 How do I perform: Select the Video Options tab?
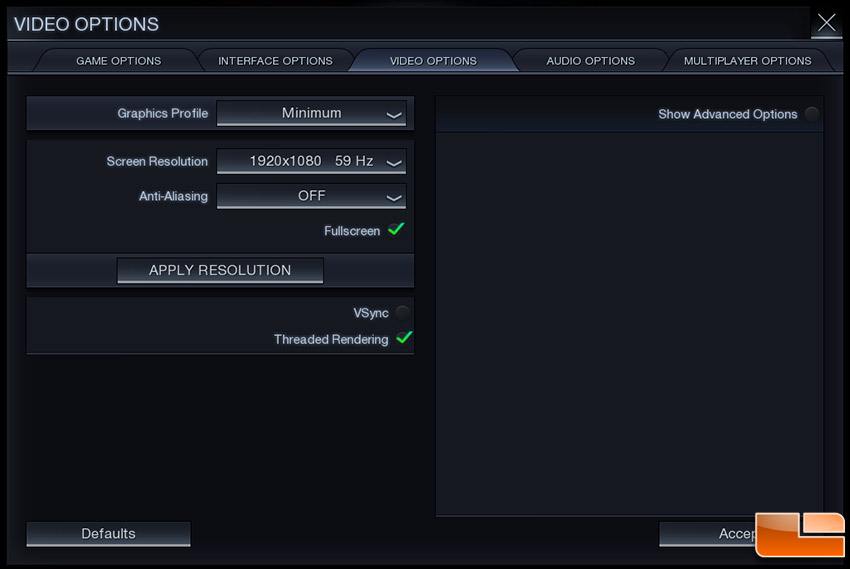point(433,61)
